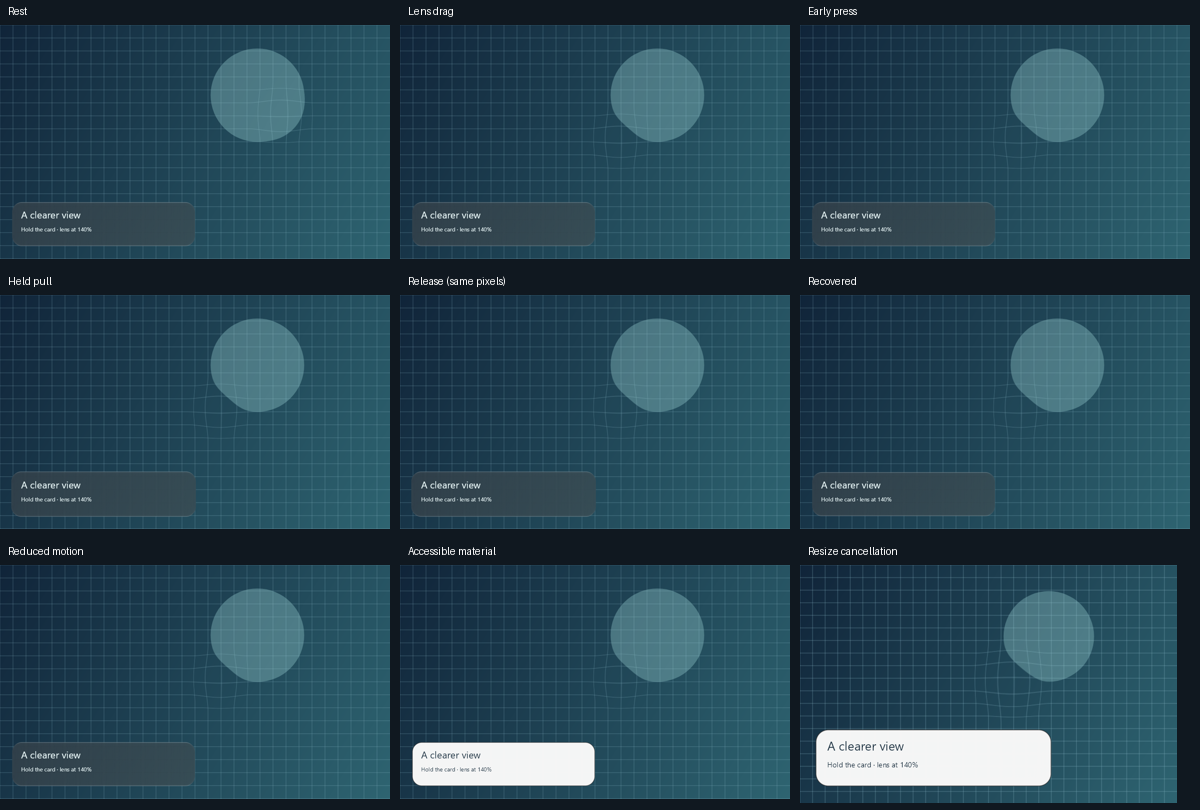The height and width of the screenshot is (810, 1200).
Task: Select the 'Reduced motion' panel label
Action: tap(46, 551)
